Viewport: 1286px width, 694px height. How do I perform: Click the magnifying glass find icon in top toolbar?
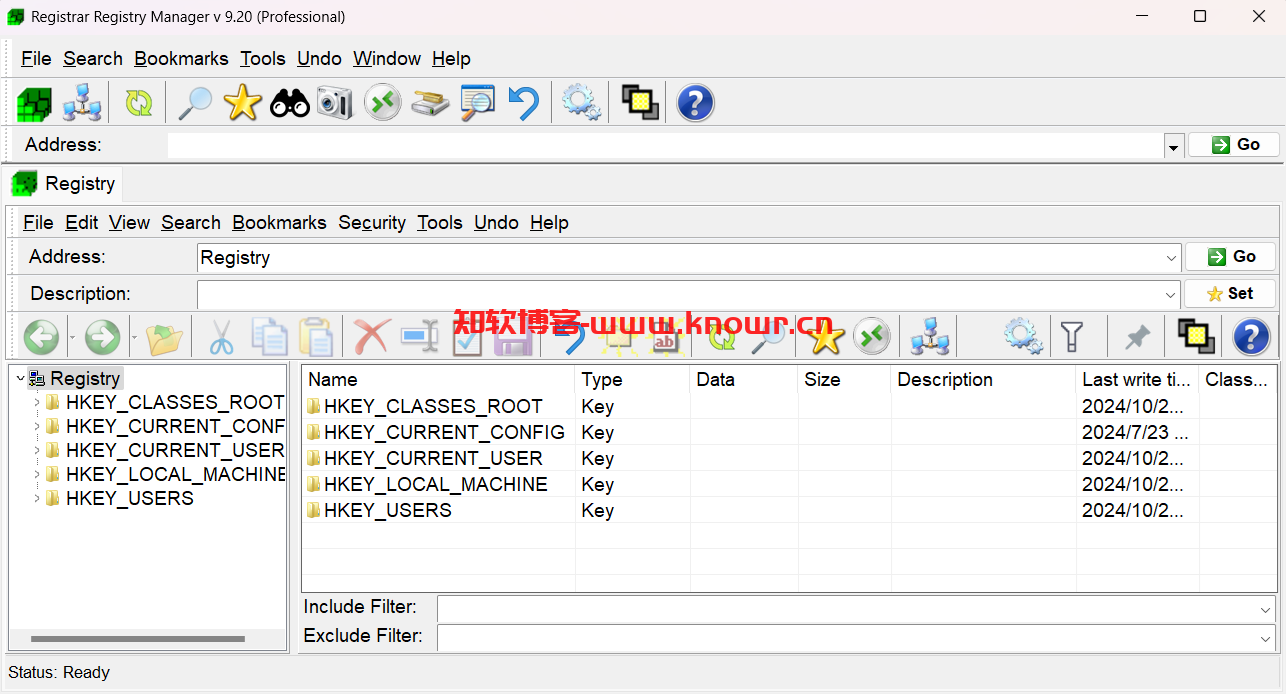pyautogui.click(x=194, y=103)
